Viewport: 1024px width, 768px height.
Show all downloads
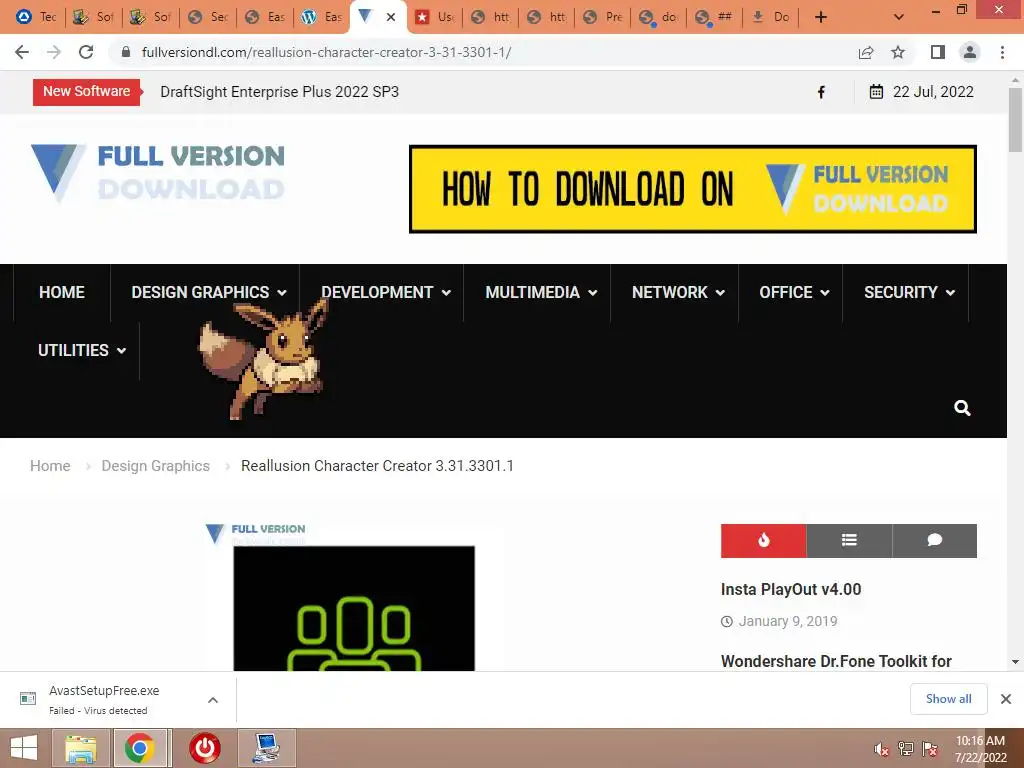coord(948,699)
